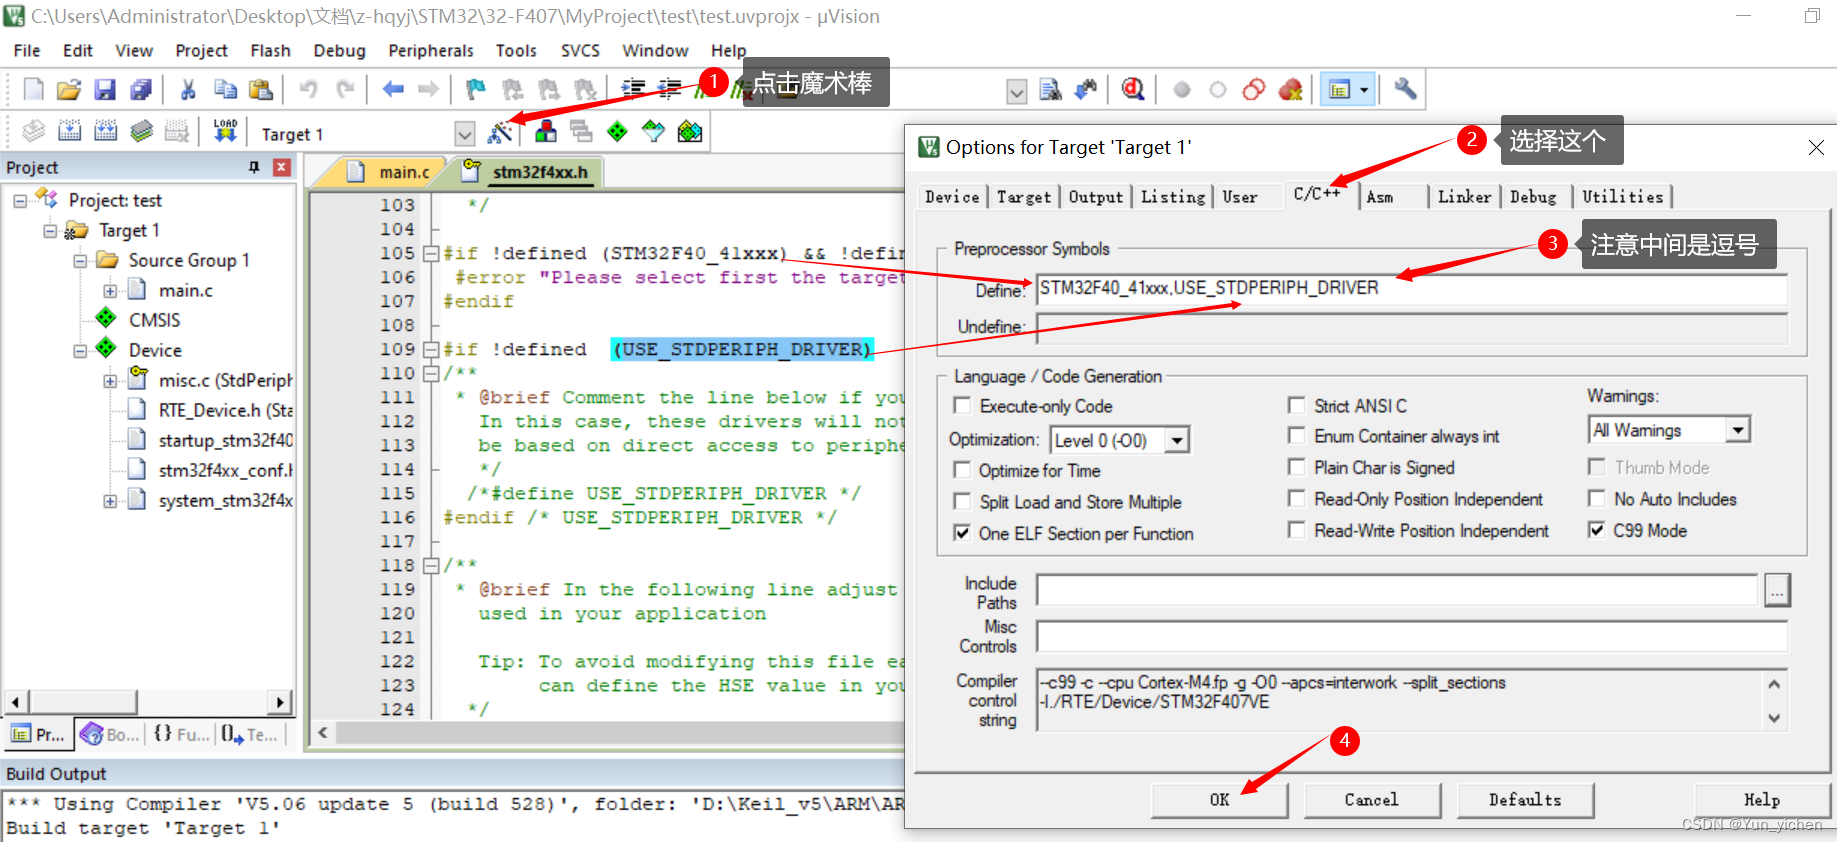Image resolution: width=1837 pixels, height=842 pixels.
Task: Open the Target 1 selector dropdown
Action: [465, 134]
